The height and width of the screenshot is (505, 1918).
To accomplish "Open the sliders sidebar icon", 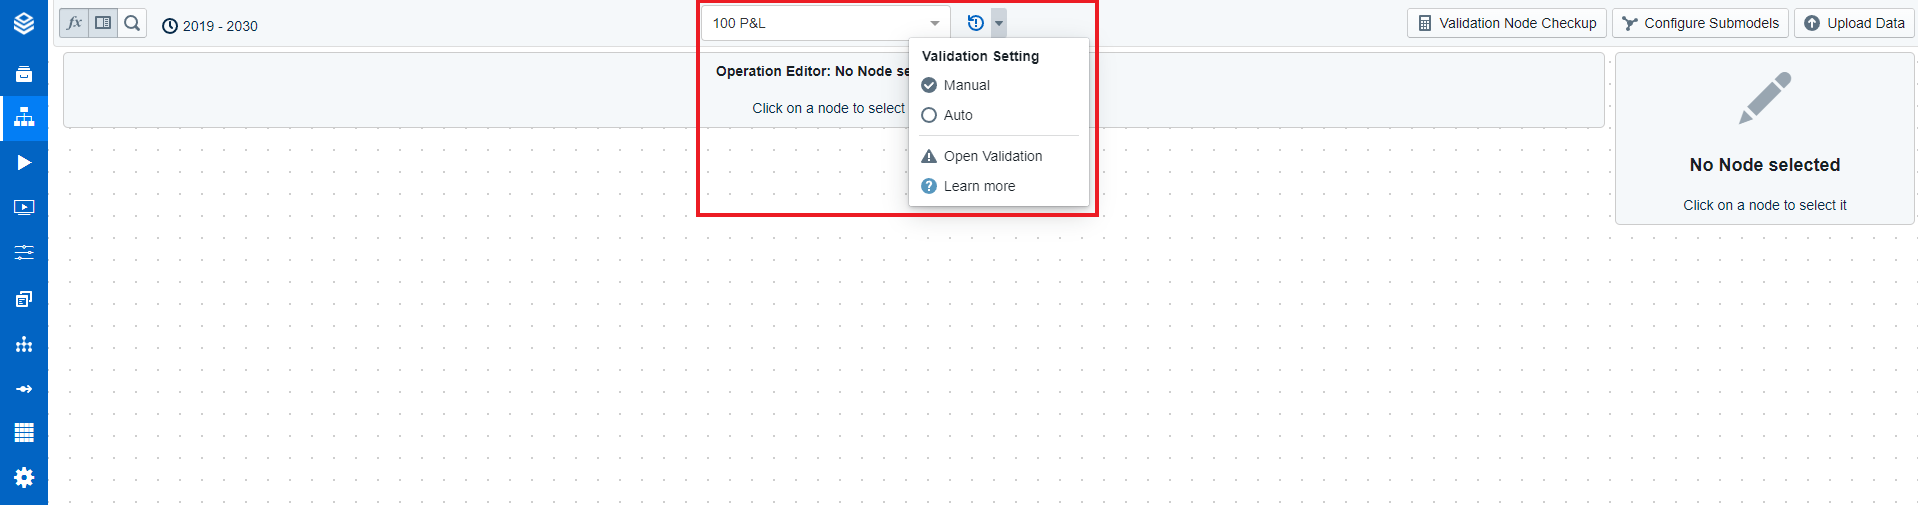I will (24, 253).
